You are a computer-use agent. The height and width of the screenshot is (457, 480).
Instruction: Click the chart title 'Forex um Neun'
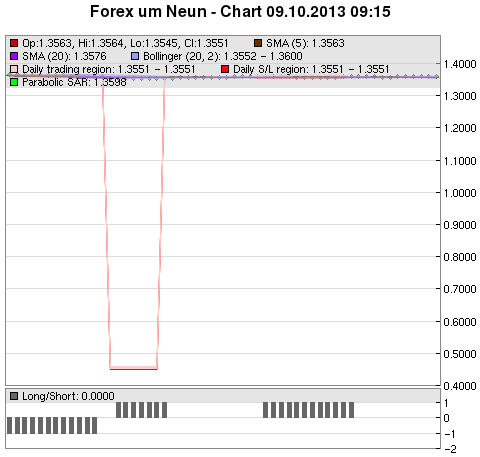(148, 12)
